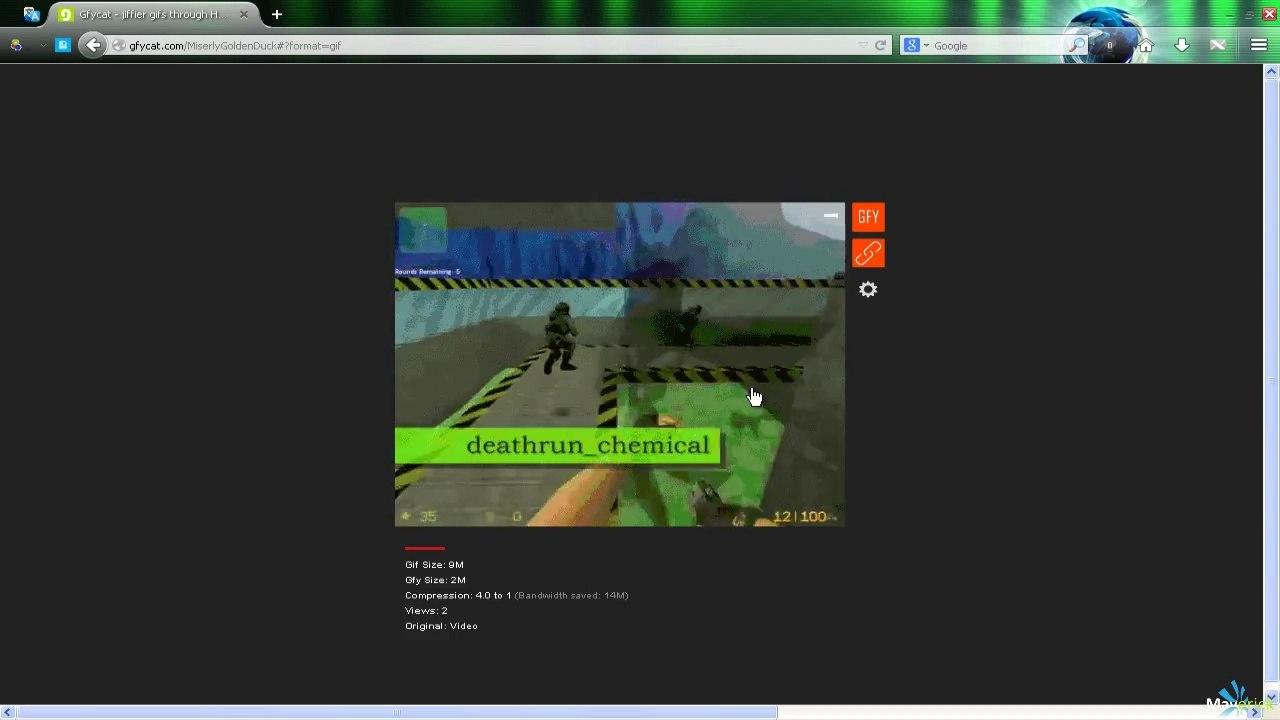Expand the small arrow beside the leftmost toolbar icon

pyautogui.click(x=42, y=45)
